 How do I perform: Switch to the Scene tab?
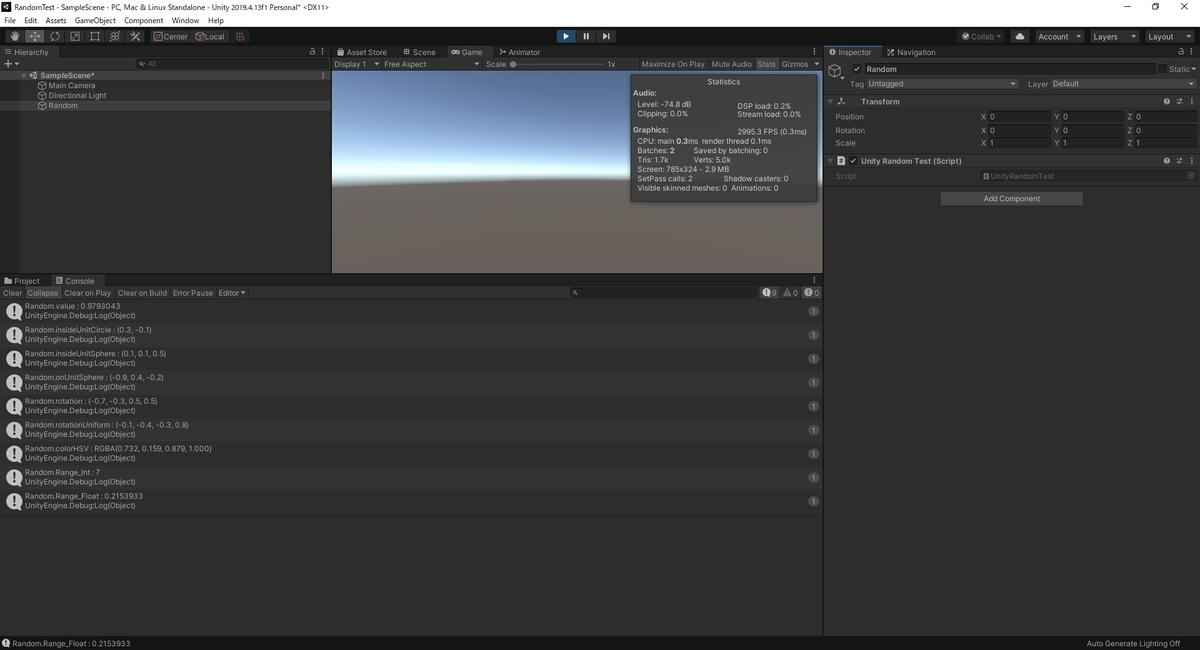[x=419, y=52]
